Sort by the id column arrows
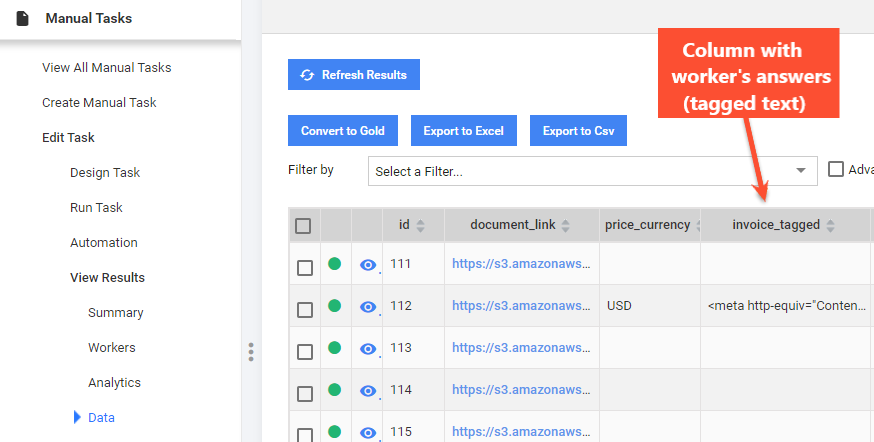The height and width of the screenshot is (442, 874). tap(420, 226)
